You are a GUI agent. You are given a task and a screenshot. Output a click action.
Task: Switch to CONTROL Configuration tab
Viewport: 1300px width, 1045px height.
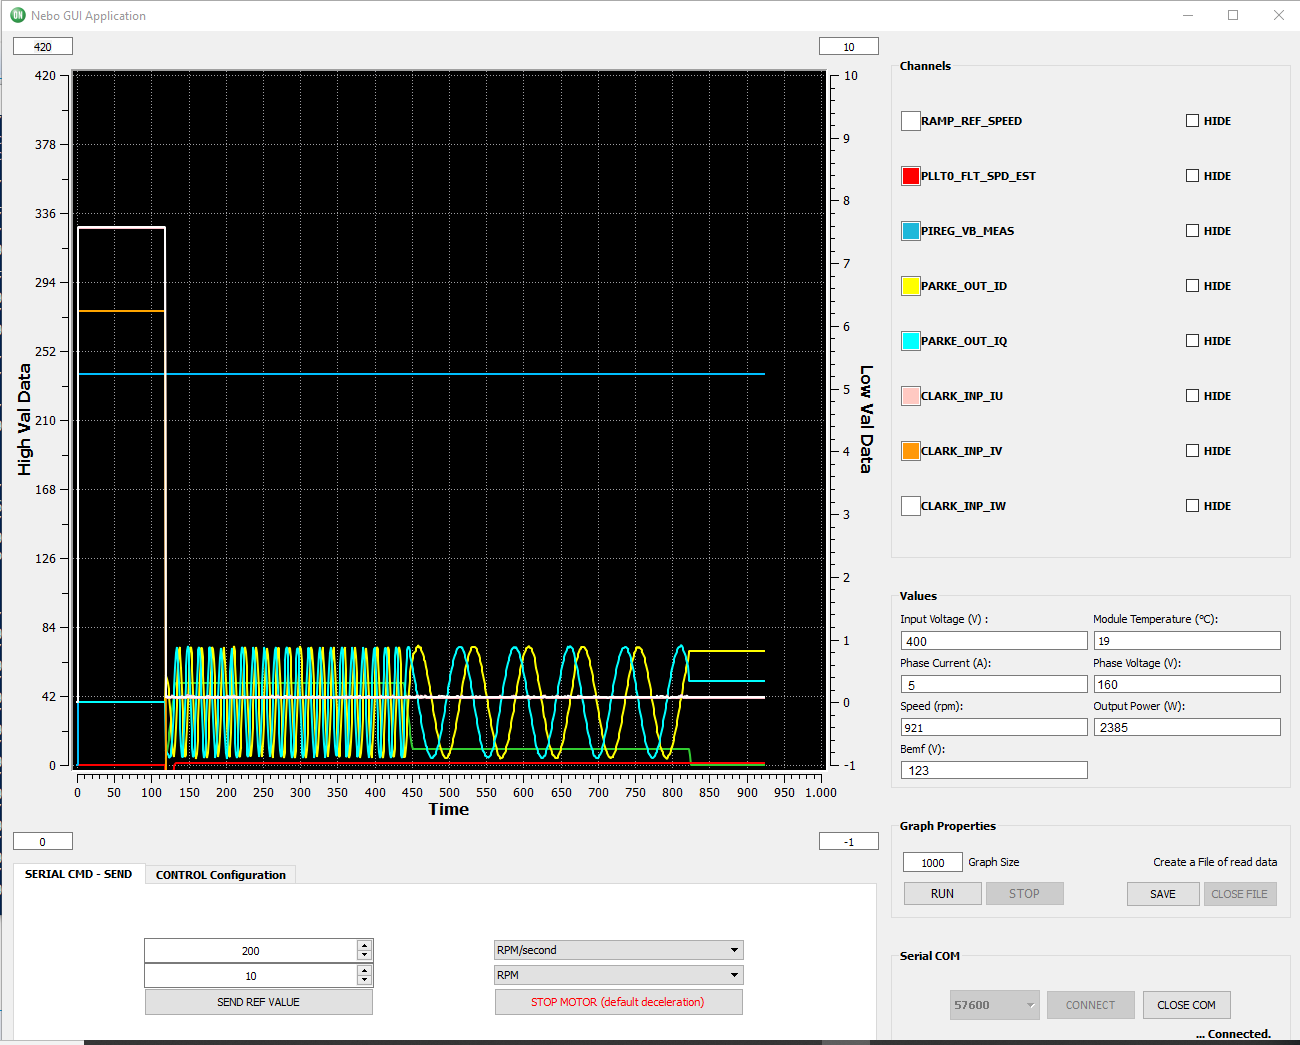220,875
